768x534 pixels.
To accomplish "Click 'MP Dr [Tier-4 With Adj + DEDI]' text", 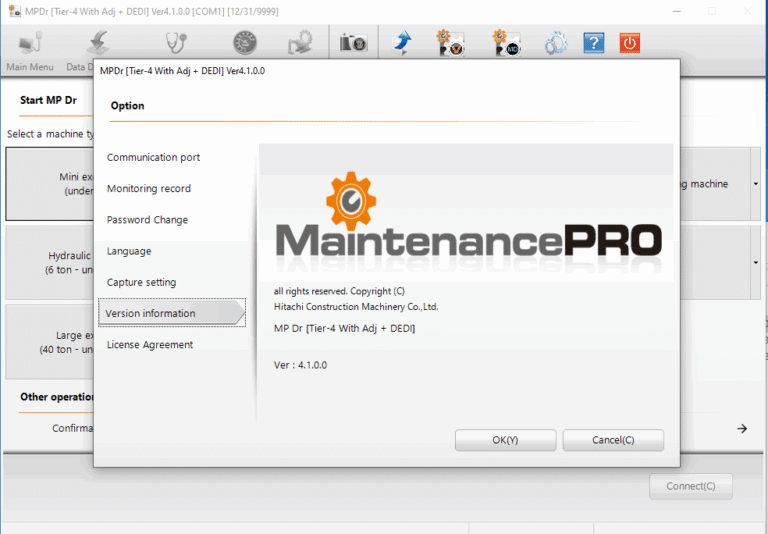I will (344, 328).
